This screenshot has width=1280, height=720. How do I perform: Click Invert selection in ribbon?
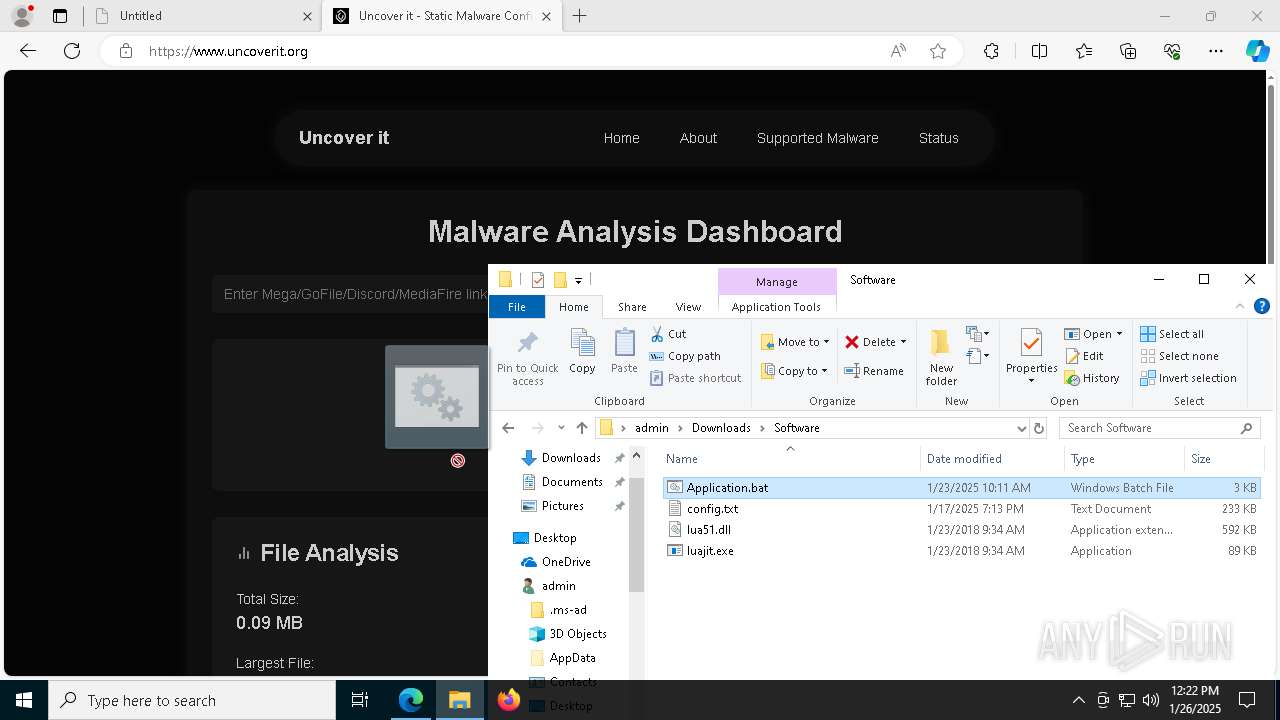point(1188,378)
